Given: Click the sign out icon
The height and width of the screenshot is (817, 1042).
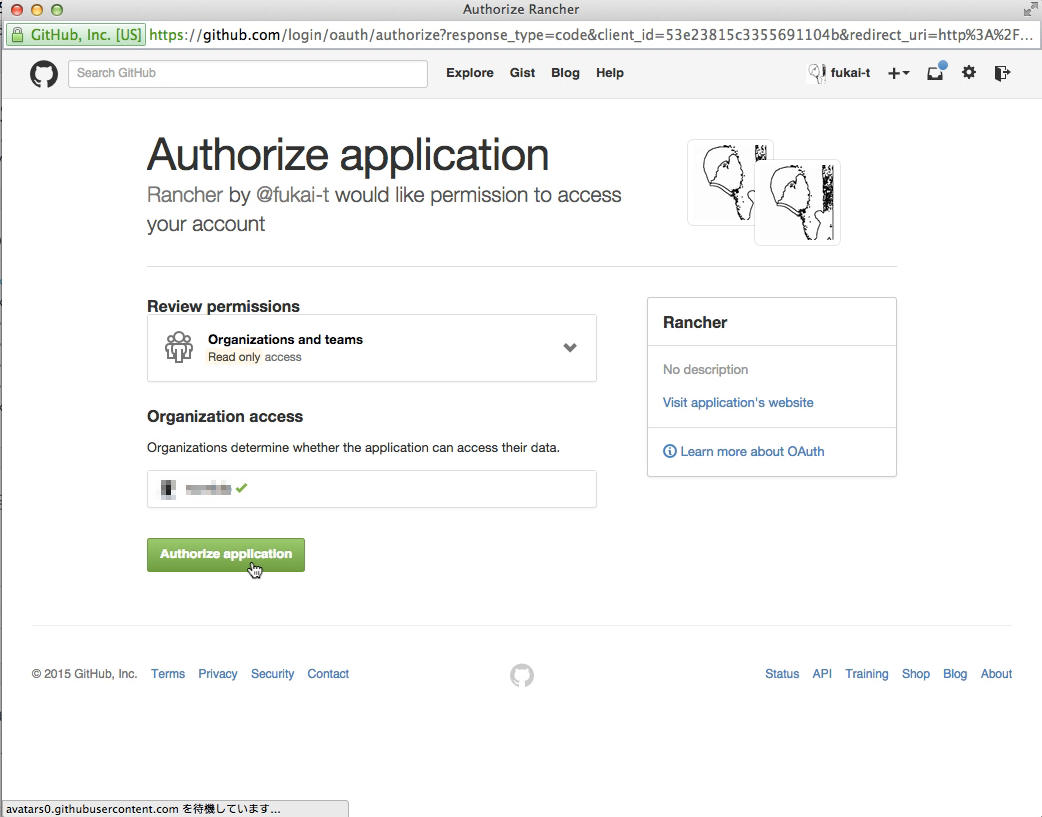Looking at the screenshot, I should click(1002, 73).
